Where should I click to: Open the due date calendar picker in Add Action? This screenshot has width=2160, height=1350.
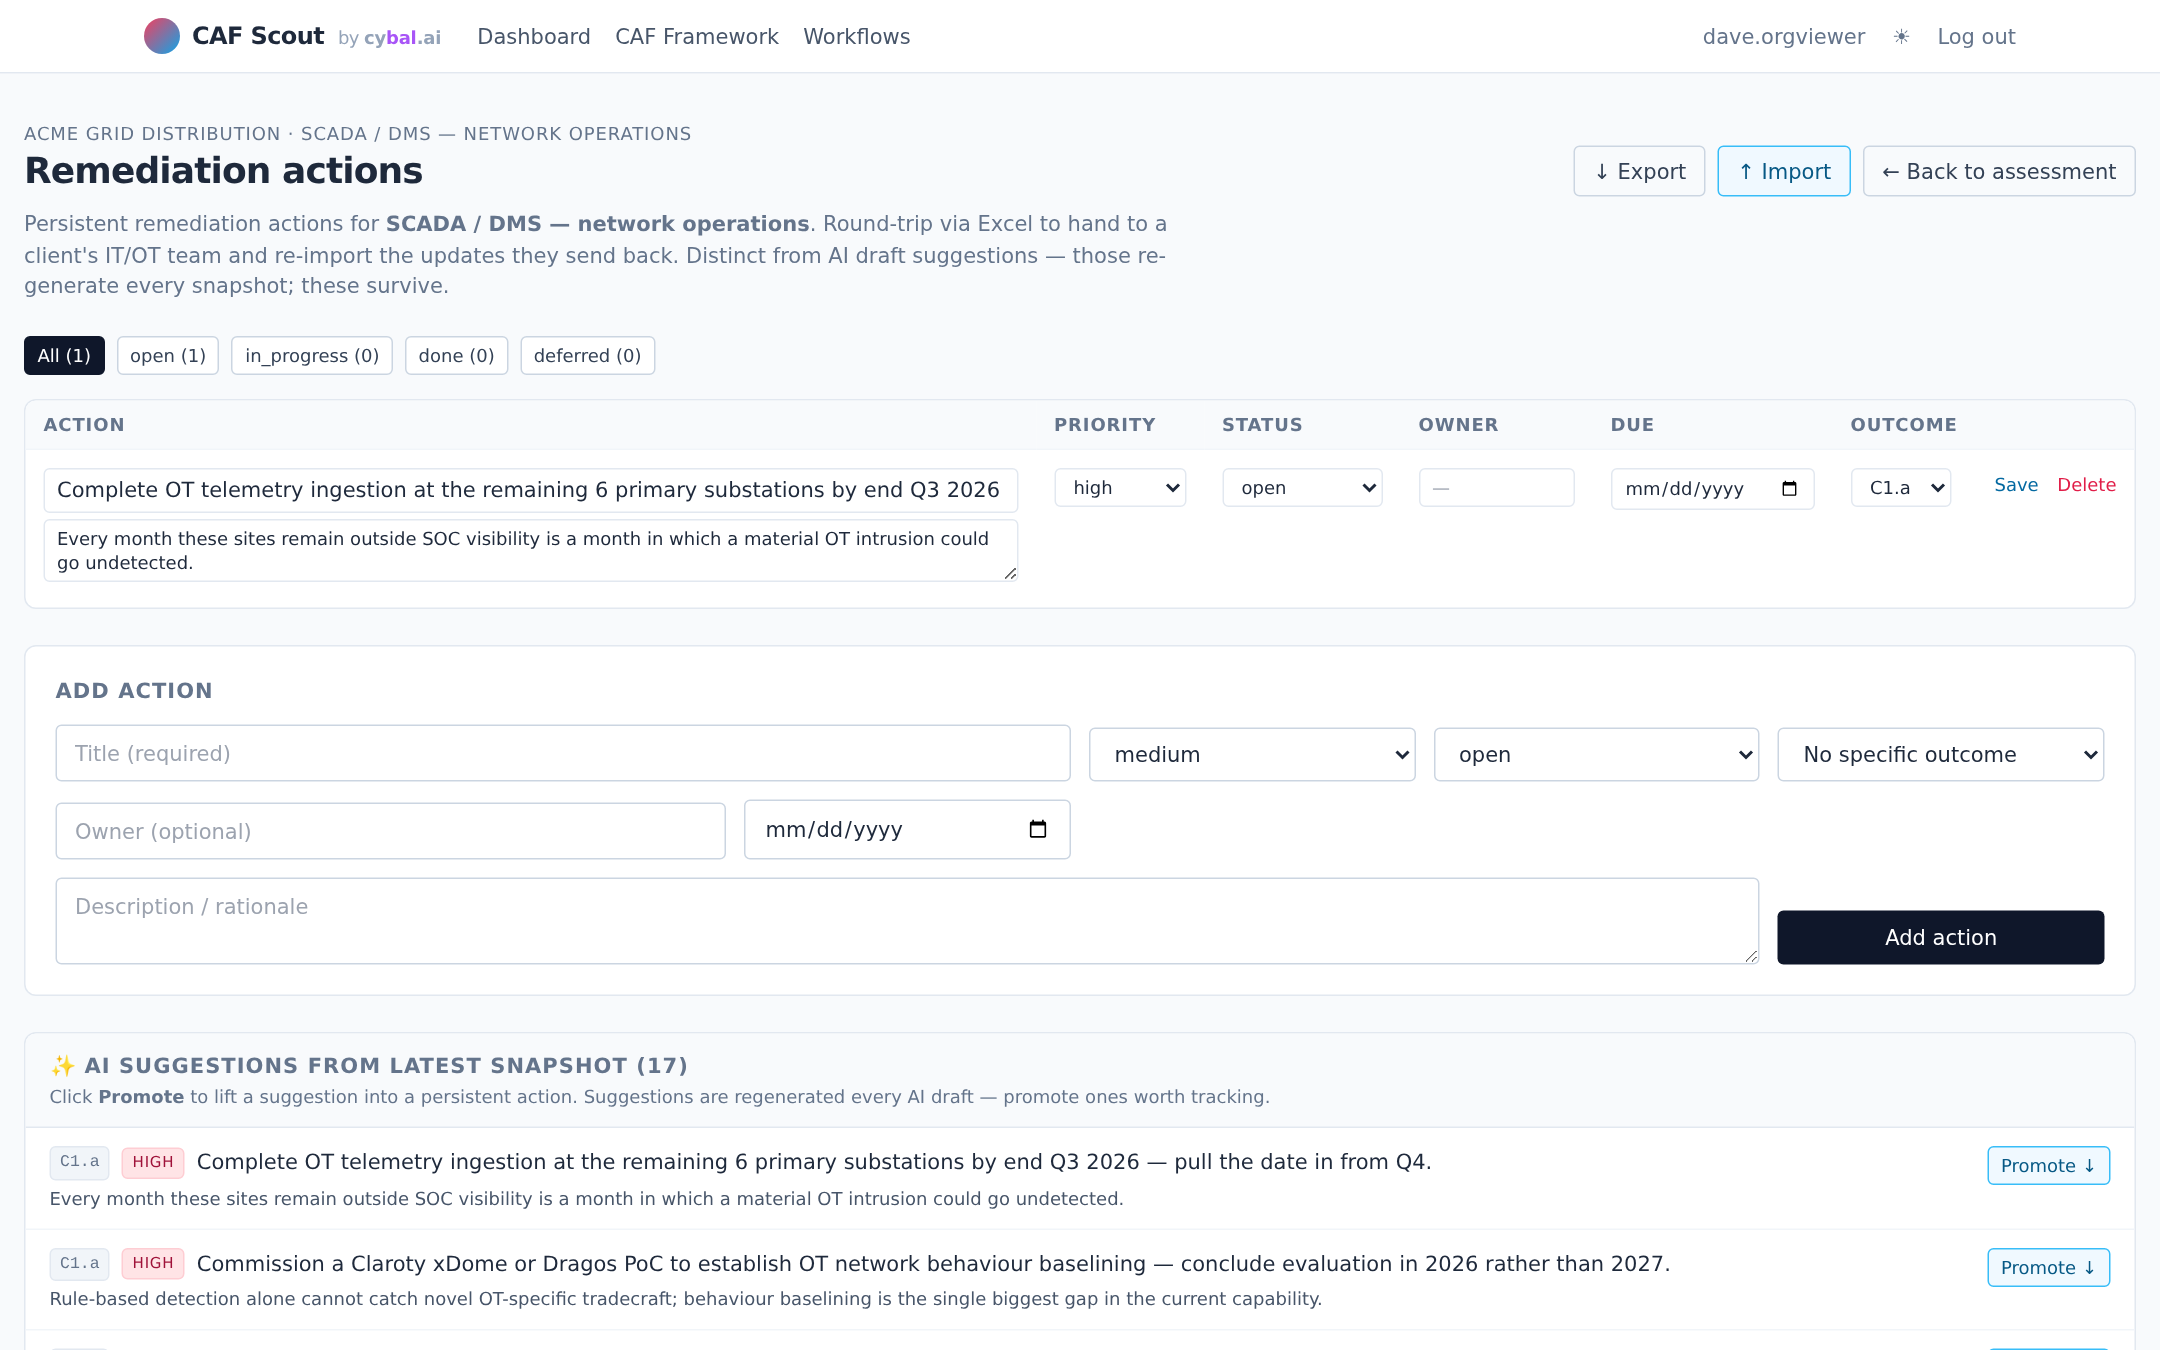[x=1039, y=829]
